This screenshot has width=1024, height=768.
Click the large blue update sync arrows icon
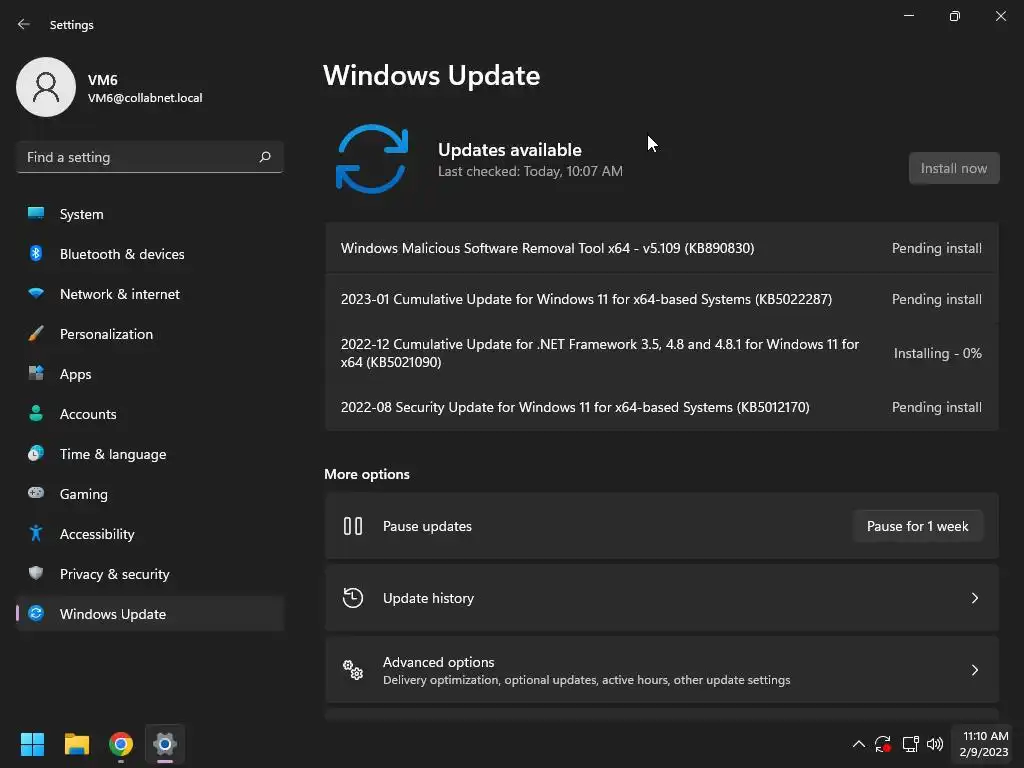(x=372, y=159)
